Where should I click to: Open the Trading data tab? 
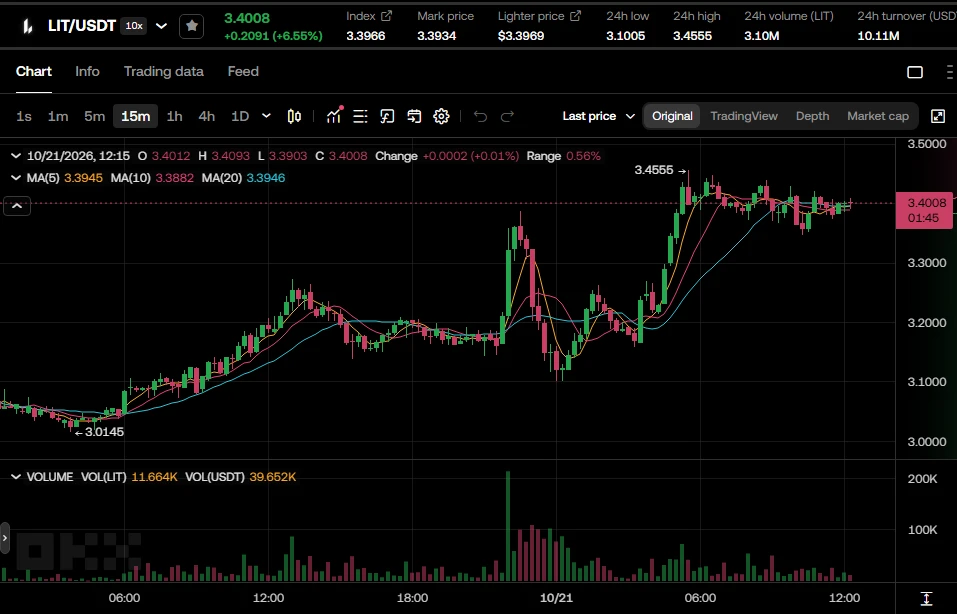pyautogui.click(x=164, y=71)
